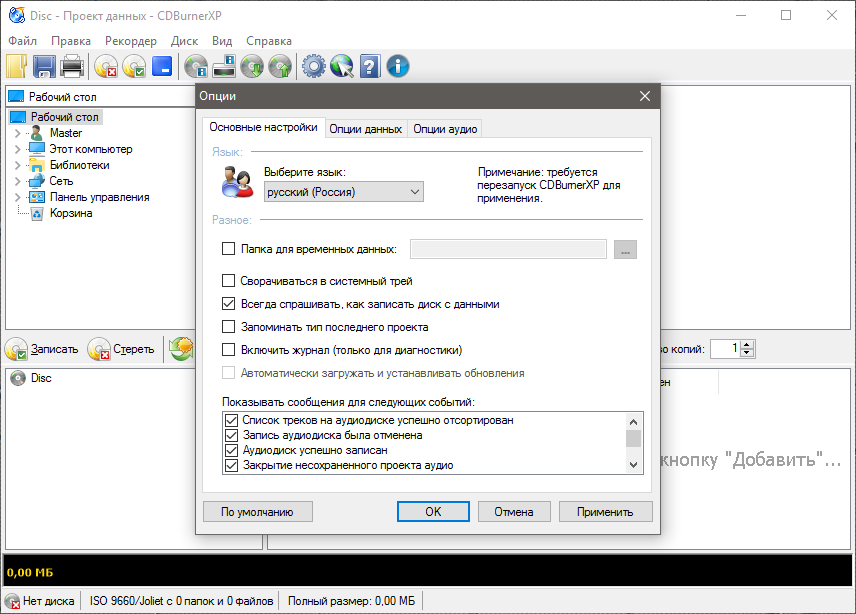
Task: Close the Опции dialog with X
Action: [x=645, y=96]
